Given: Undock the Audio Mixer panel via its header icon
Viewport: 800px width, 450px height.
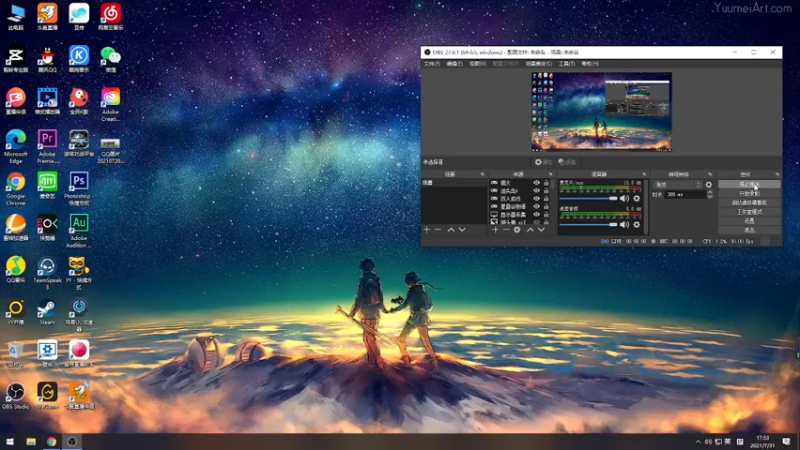Looking at the screenshot, I should click(x=644, y=174).
